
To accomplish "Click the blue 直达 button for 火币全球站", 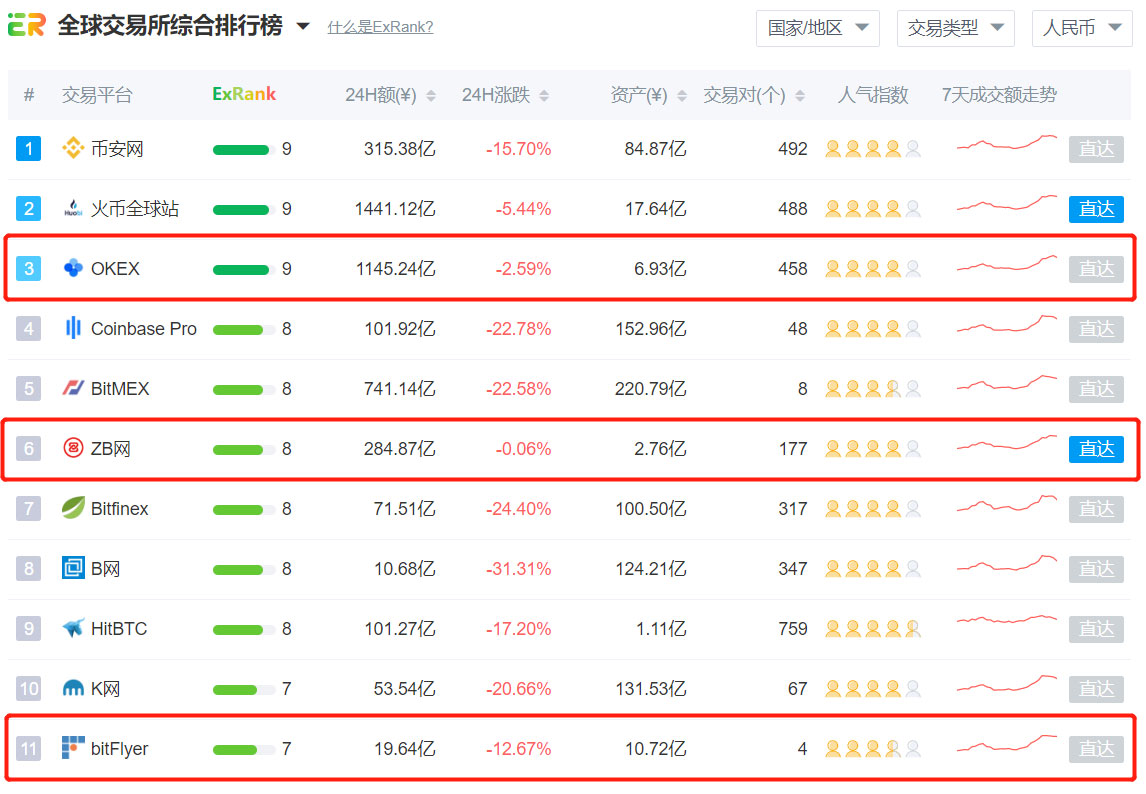I will 1096,209.
